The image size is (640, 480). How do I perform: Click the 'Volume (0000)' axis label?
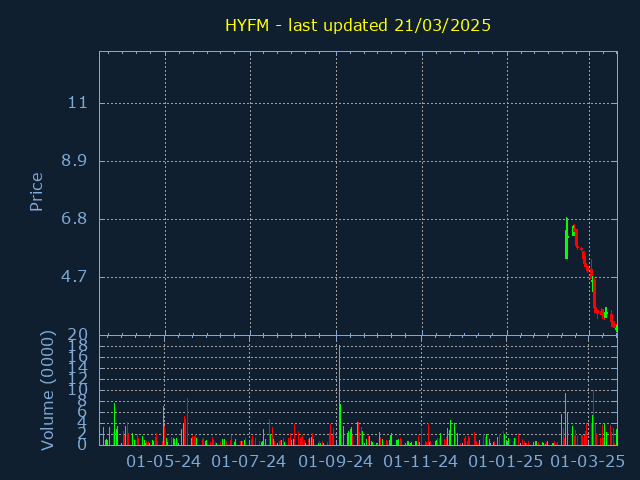click(x=47, y=391)
